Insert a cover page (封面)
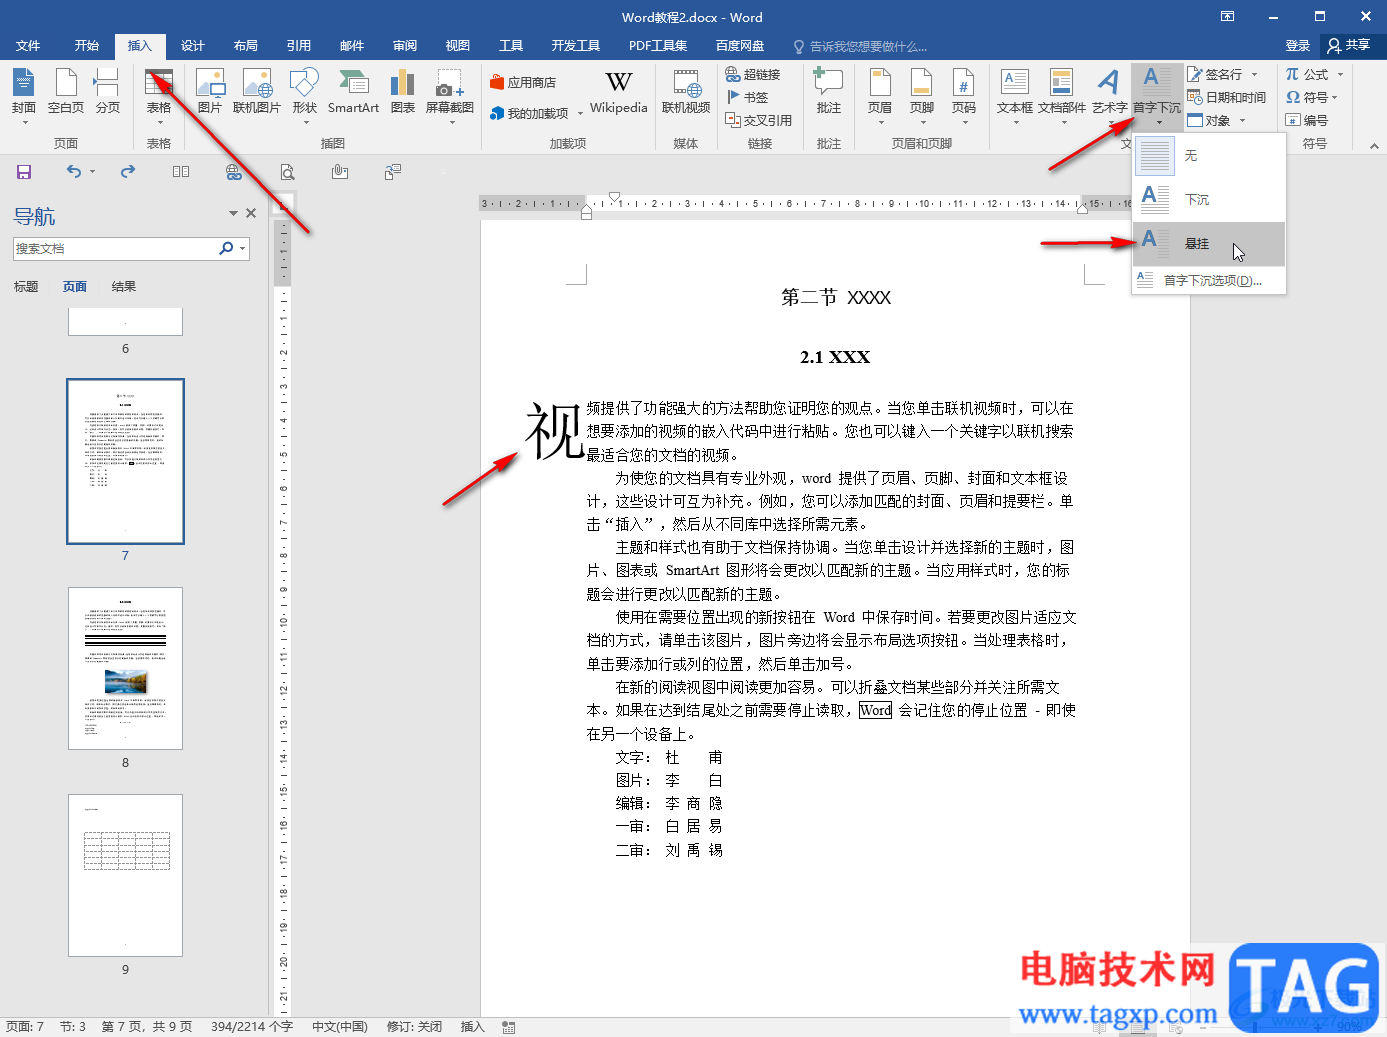Viewport: 1387px width, 1037px height. coord(24,95)
